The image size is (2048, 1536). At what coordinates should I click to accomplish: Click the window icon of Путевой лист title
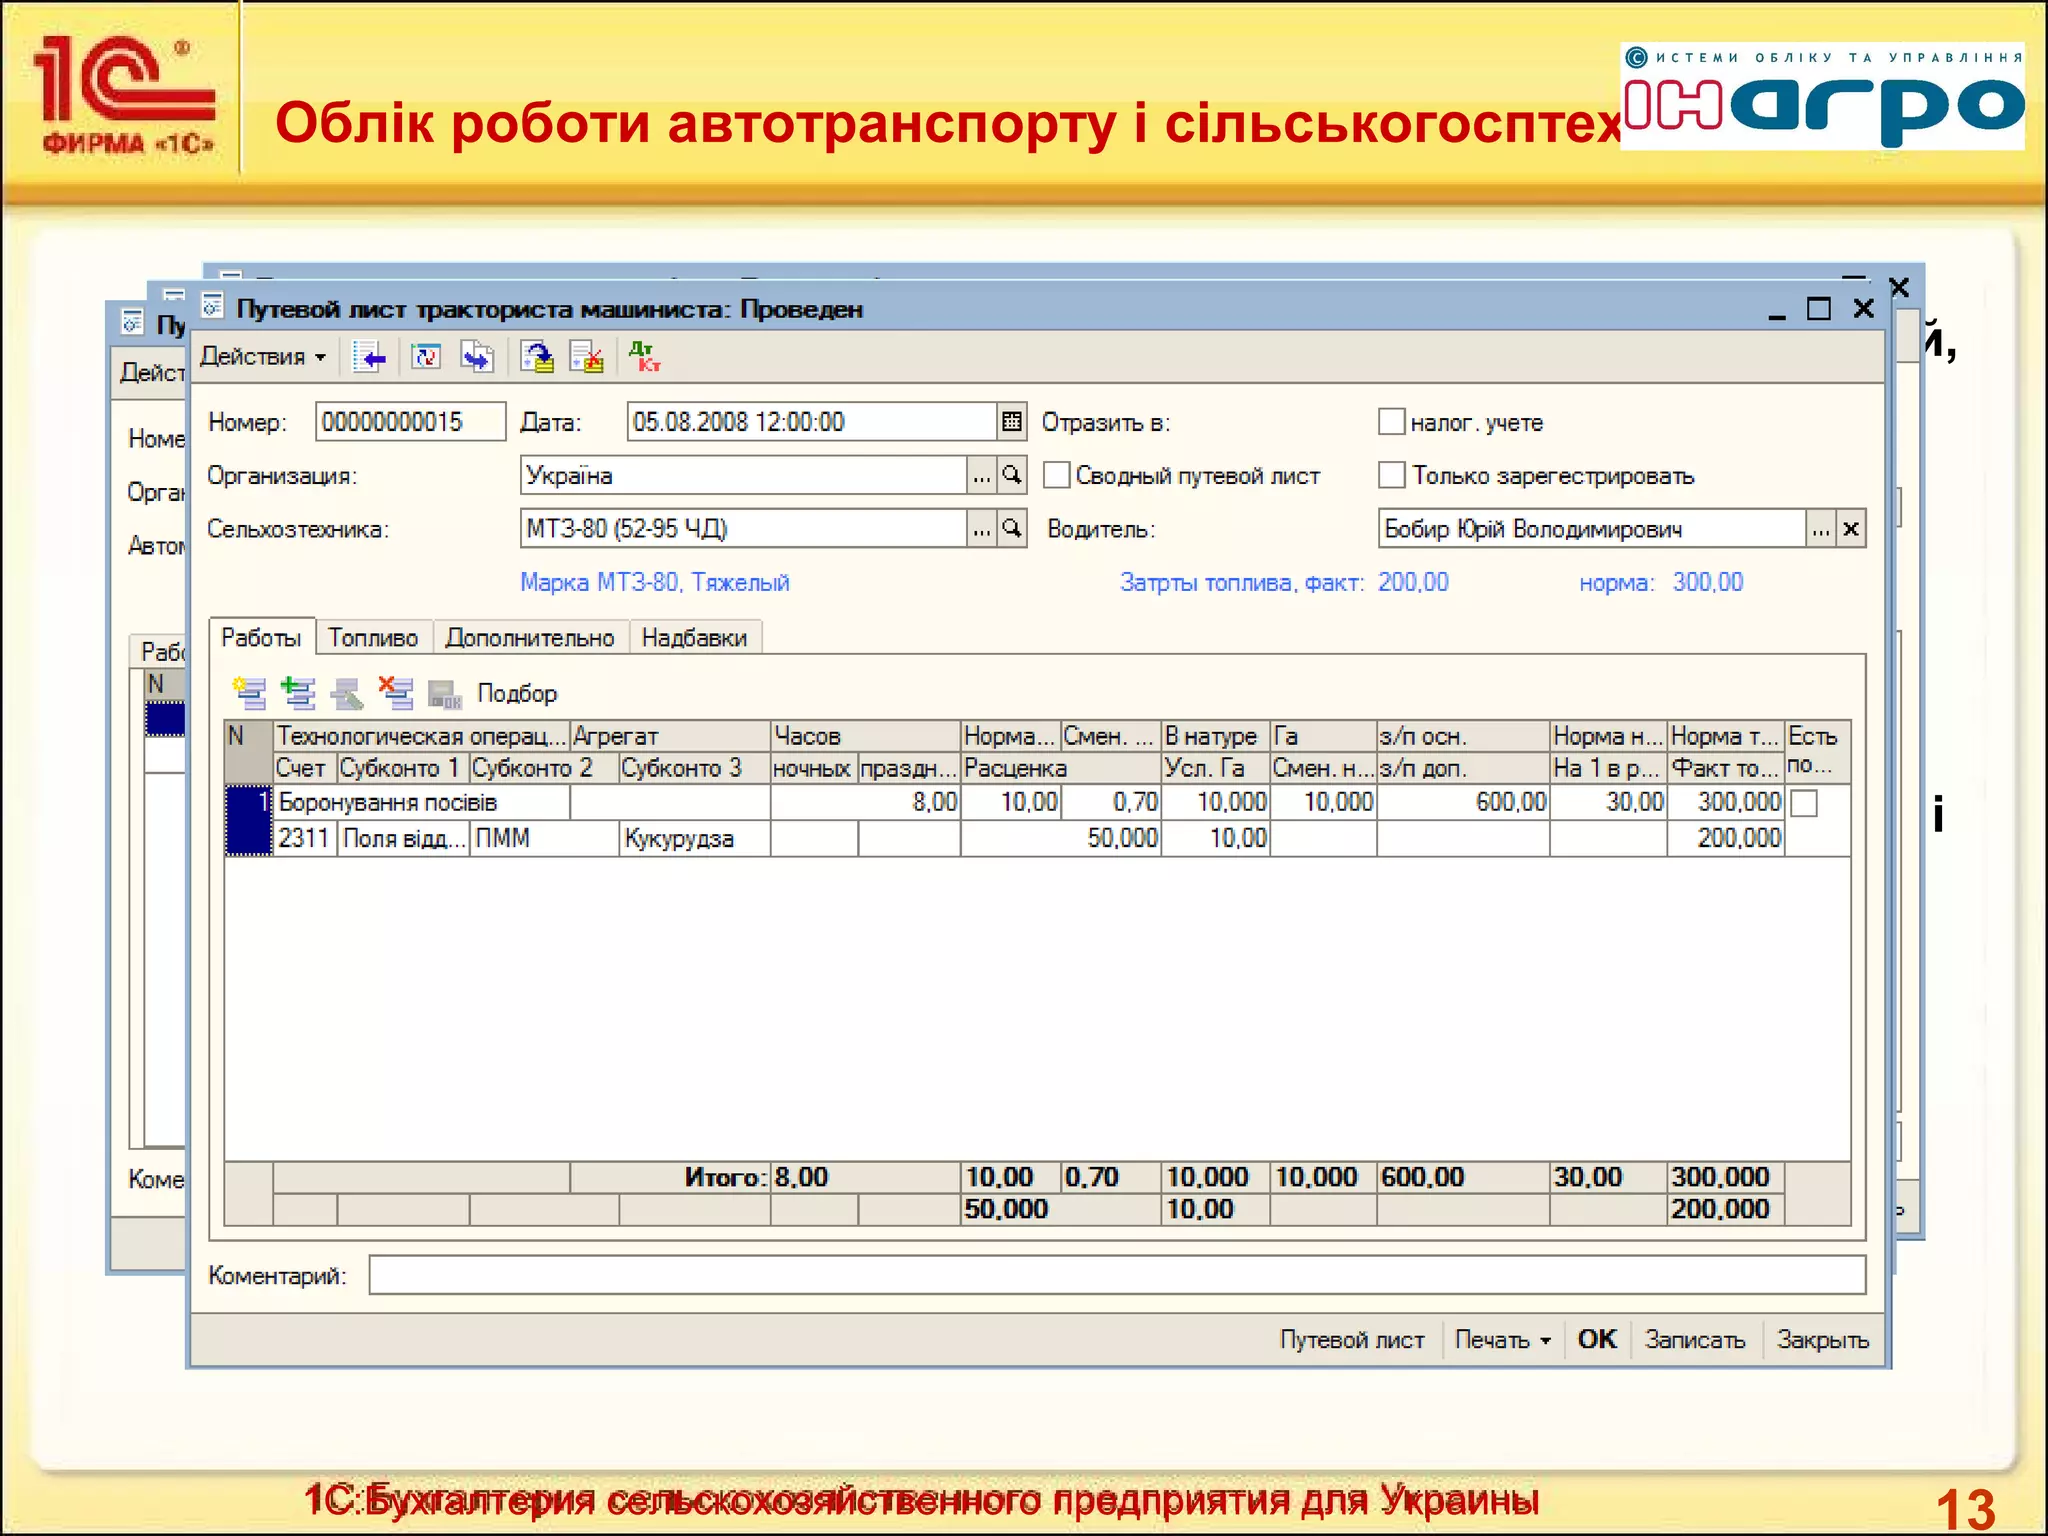(x=213, y=306)
